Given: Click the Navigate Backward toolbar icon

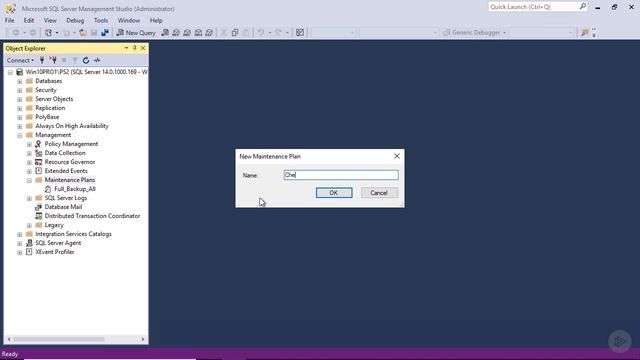Looking at the screenshot, I should click(x=16, y=33).
